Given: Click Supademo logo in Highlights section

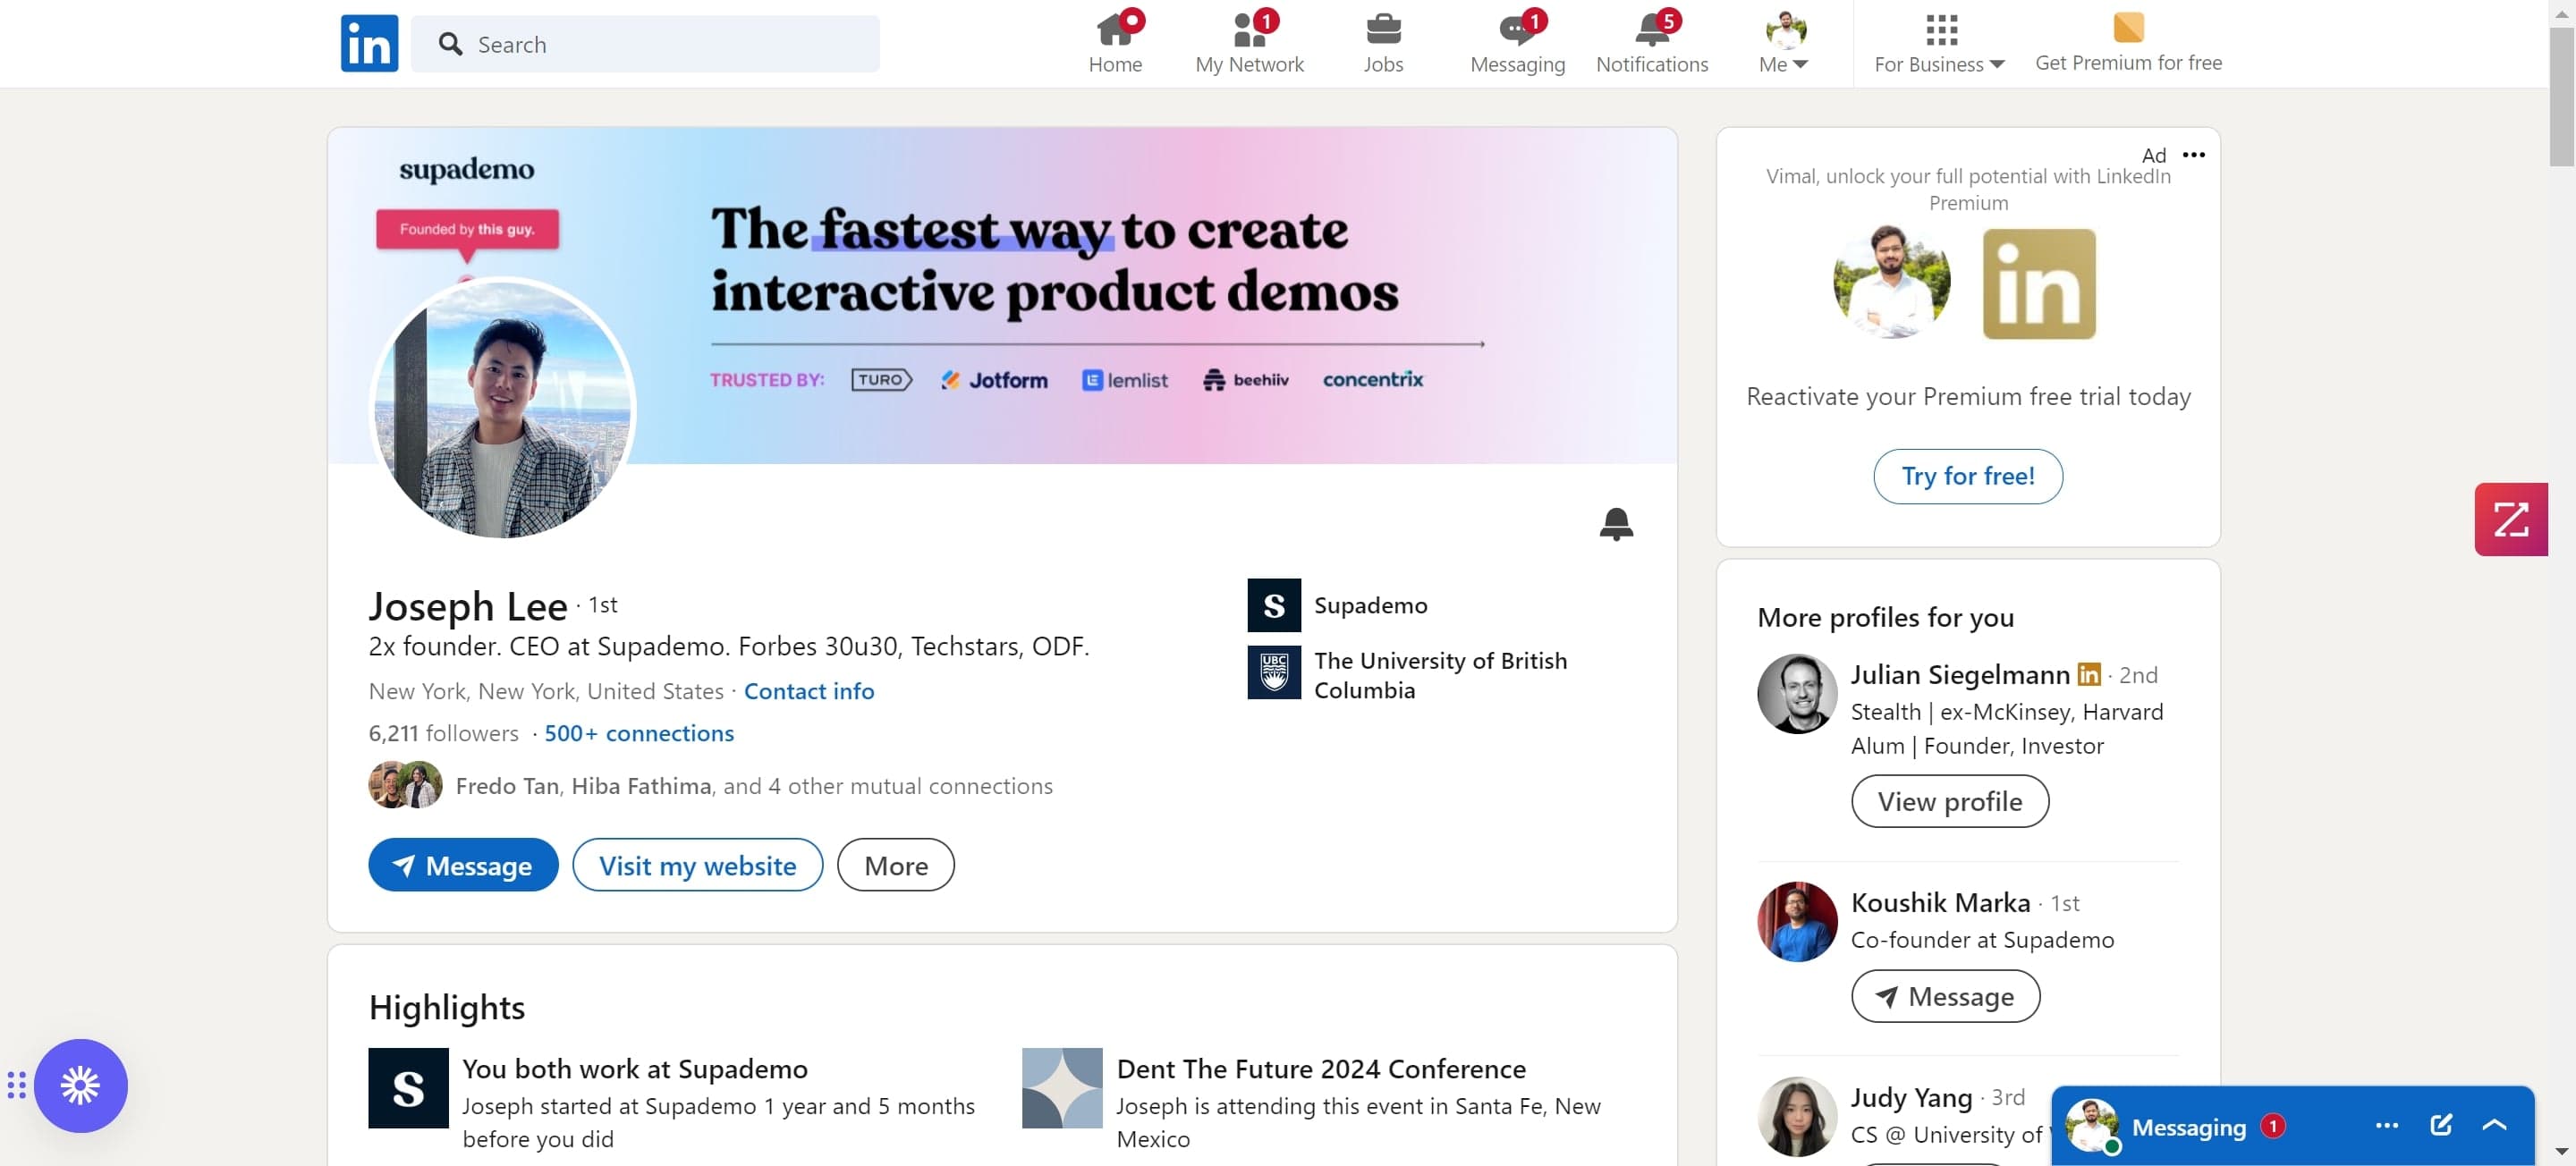Looking at the screenshot, I should (x=408, y=1088).
